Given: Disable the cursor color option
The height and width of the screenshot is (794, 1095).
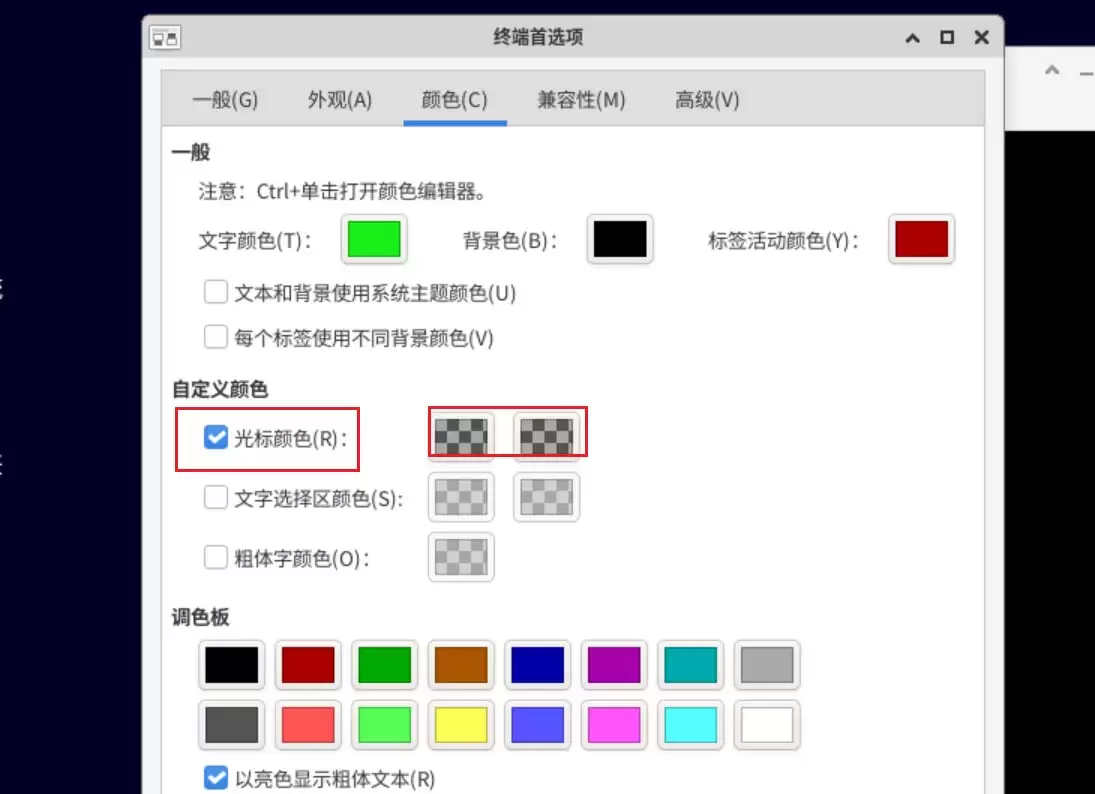Looking at the screenshot, I should pyautogui.click(x=216, y=436).
